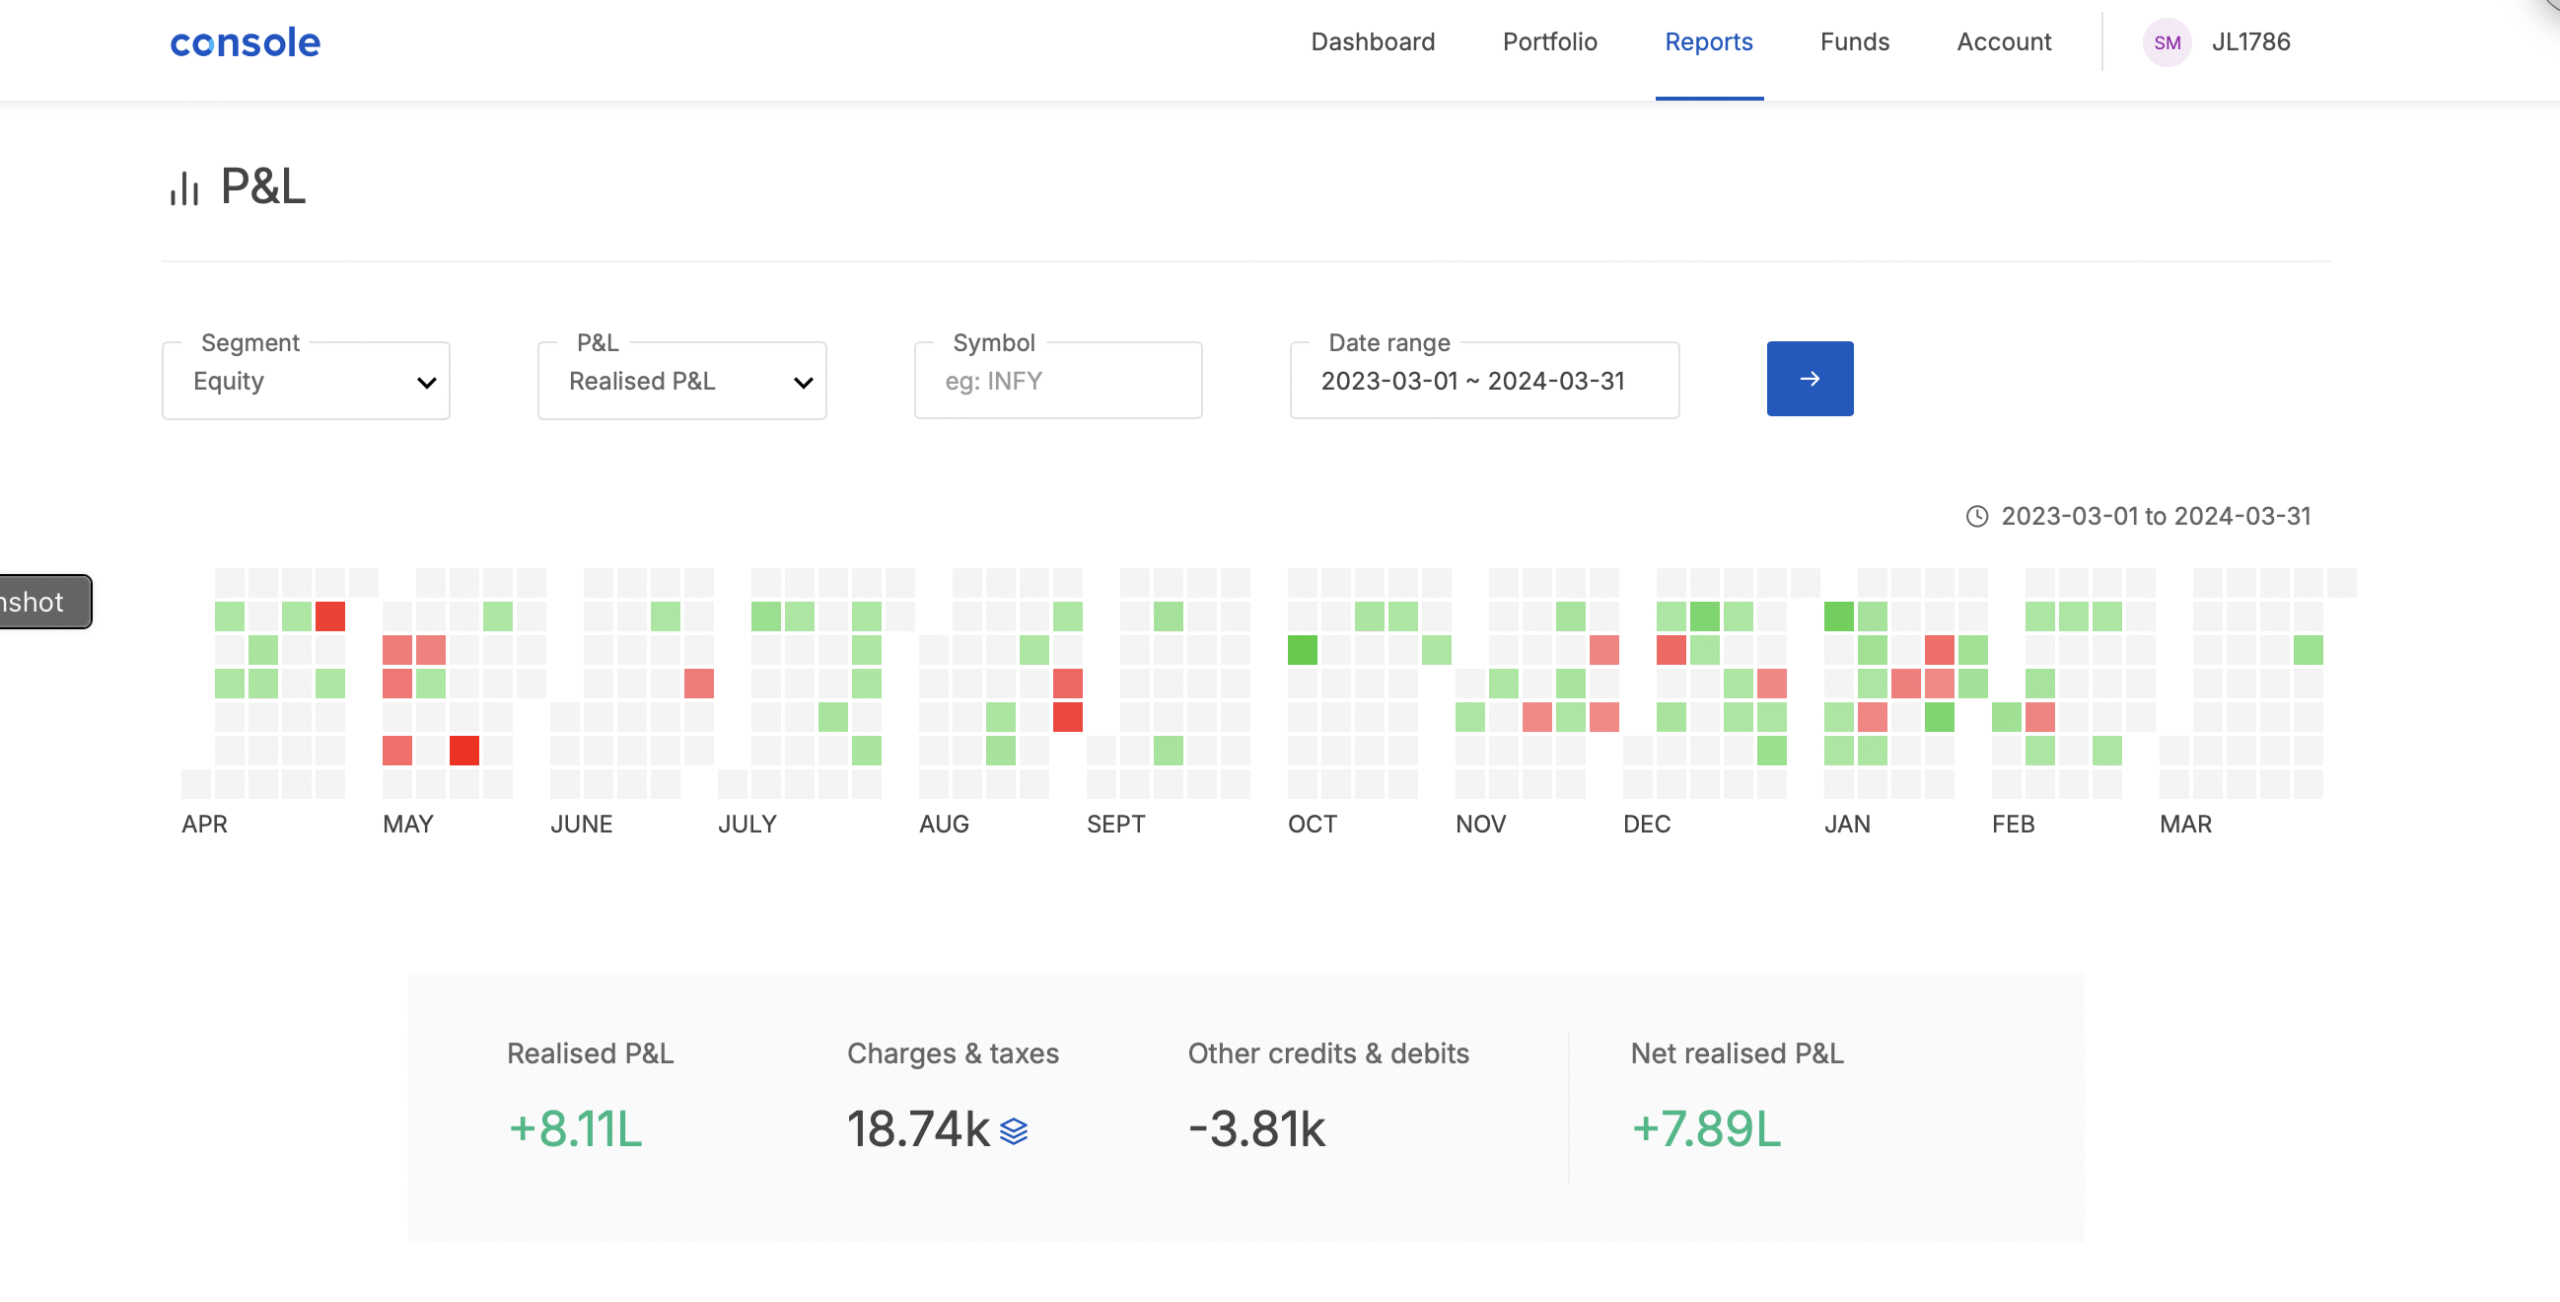Screen dimensions: 2560x1302
Task: Click the charges breakdown layers icon
Action: click(1014, 1131)
